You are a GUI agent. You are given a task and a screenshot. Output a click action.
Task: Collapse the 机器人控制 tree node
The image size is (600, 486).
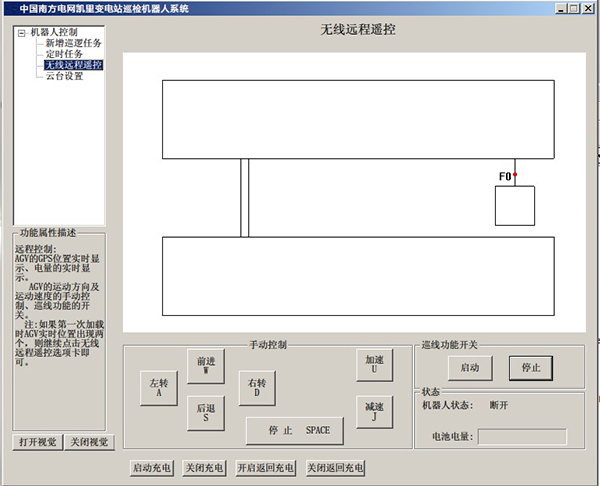coord(21,32)
